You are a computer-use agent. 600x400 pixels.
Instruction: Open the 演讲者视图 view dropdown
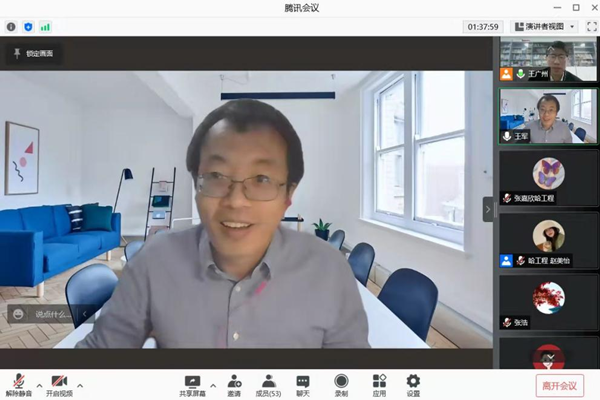tap(544, 27)
